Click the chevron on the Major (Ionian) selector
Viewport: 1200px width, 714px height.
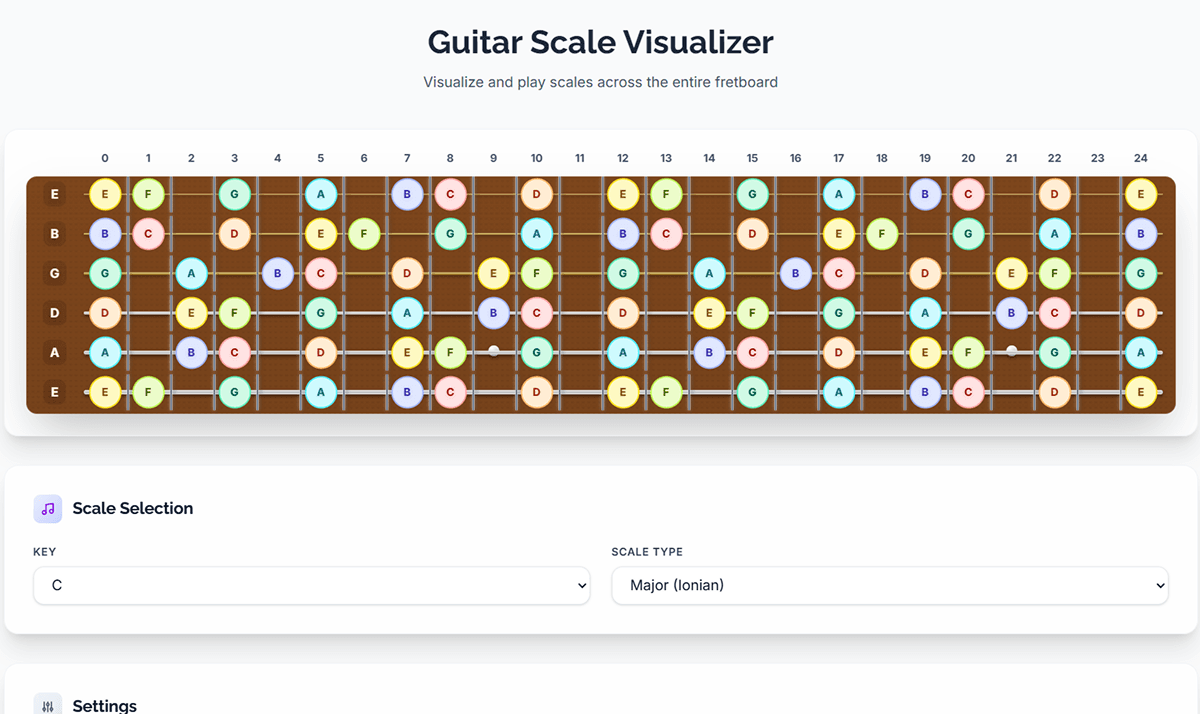coord(1159,585)
